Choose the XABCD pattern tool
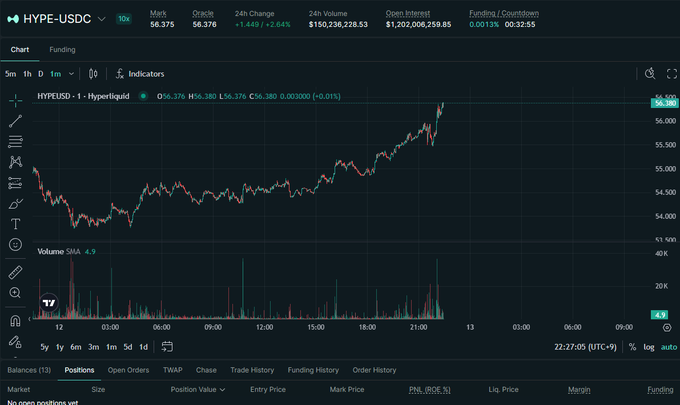 pyautogui.click(x=15, y=162)
